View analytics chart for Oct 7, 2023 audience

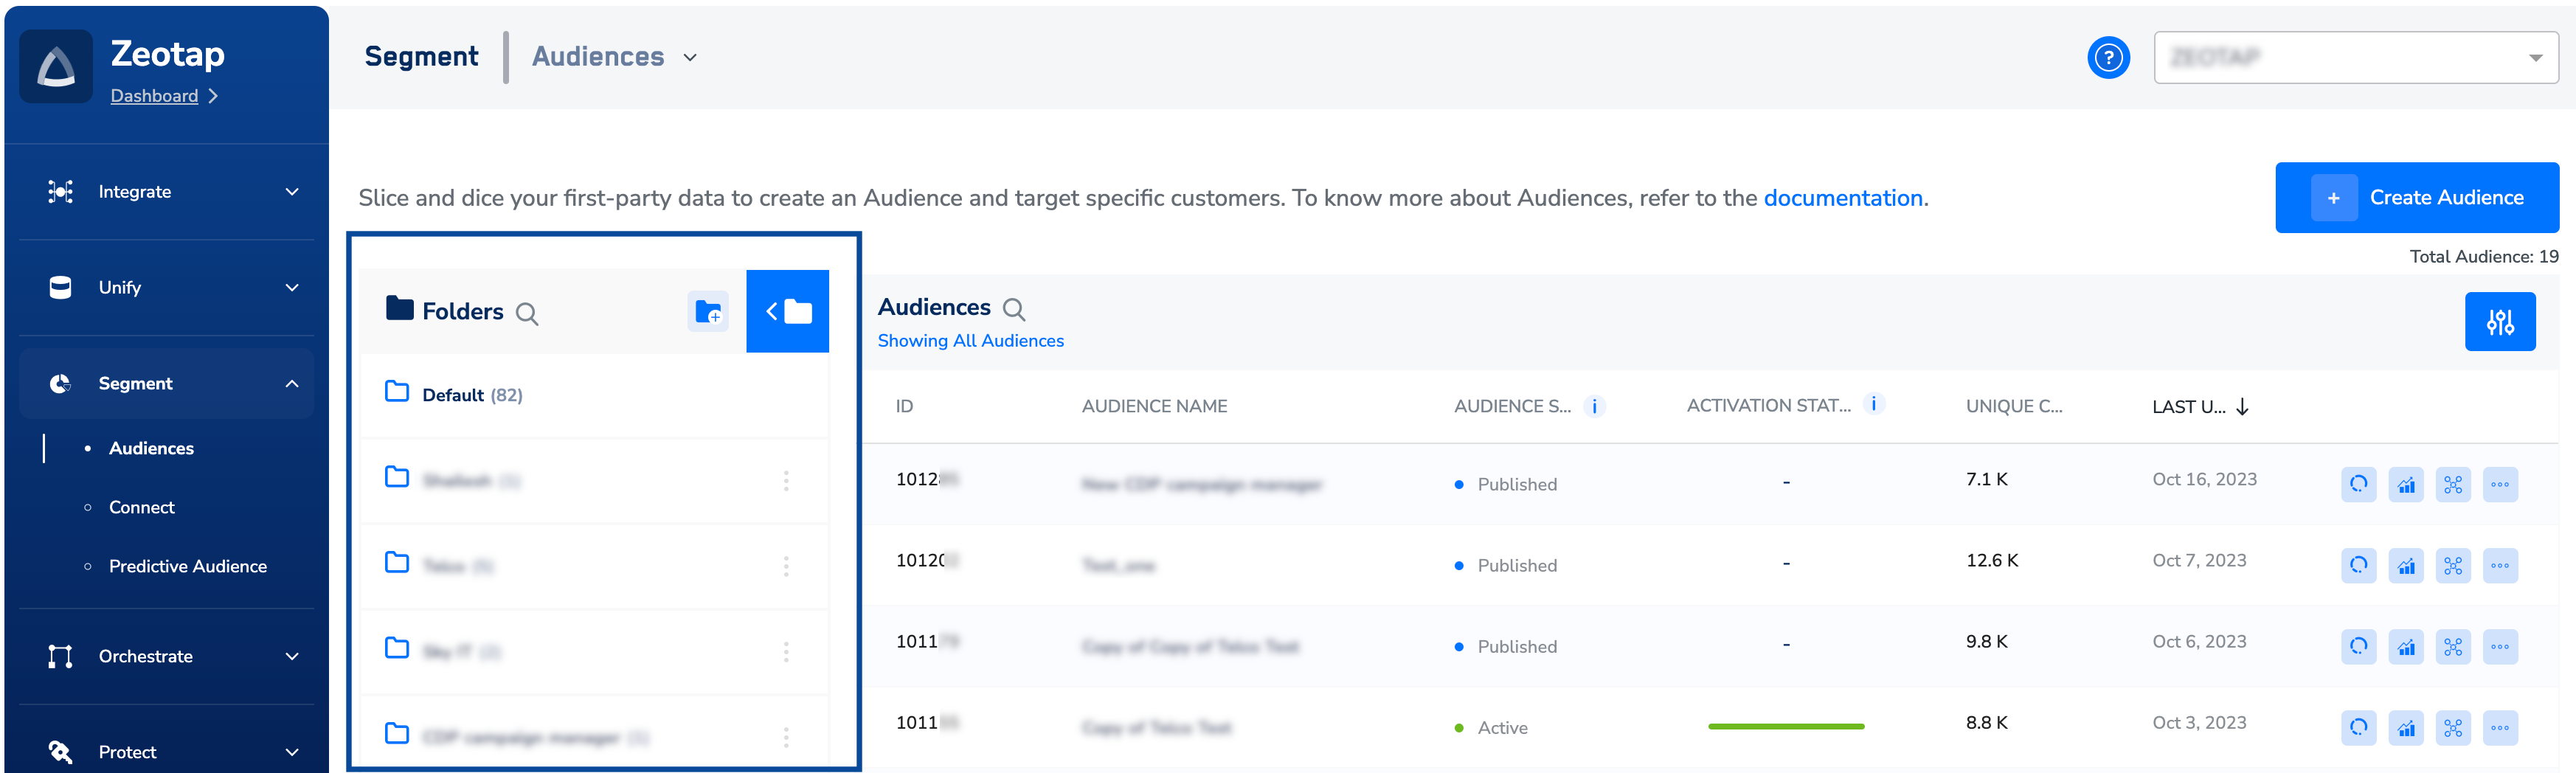(2405, 566)
